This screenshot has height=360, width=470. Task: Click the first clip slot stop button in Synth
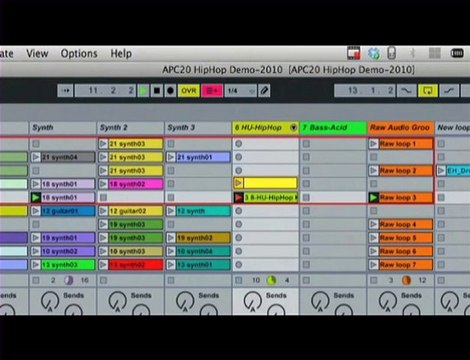click(x=36, y=144)
